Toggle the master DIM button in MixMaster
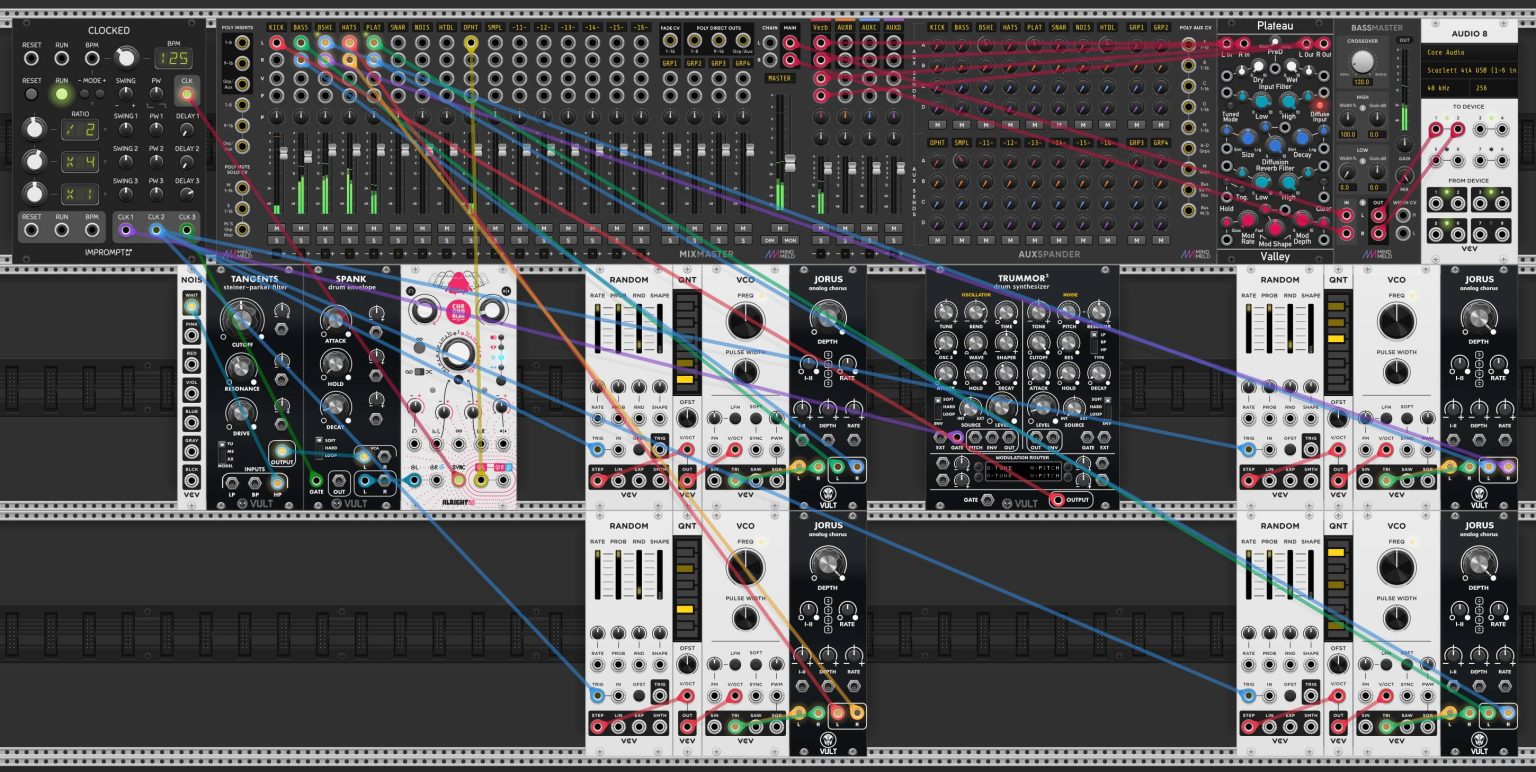The image size is (1536, 772). coord(770,240)
